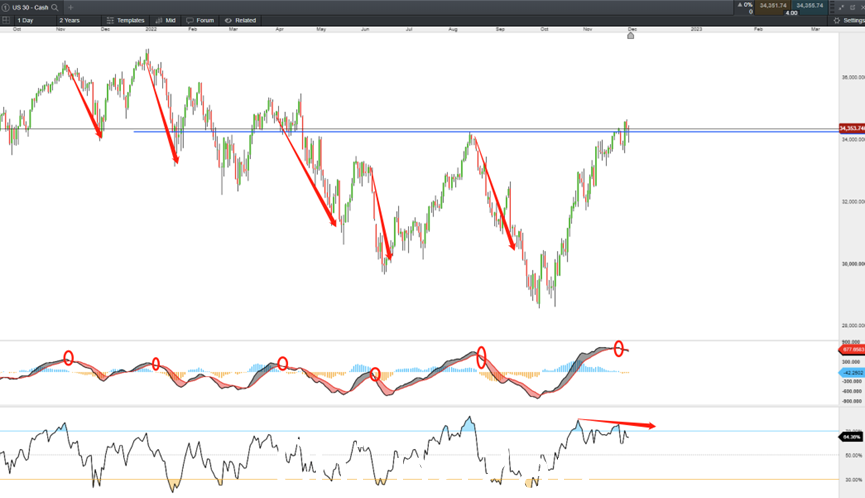
Task: Click the date marker on the time axis
Action: (x=631, y=36)
